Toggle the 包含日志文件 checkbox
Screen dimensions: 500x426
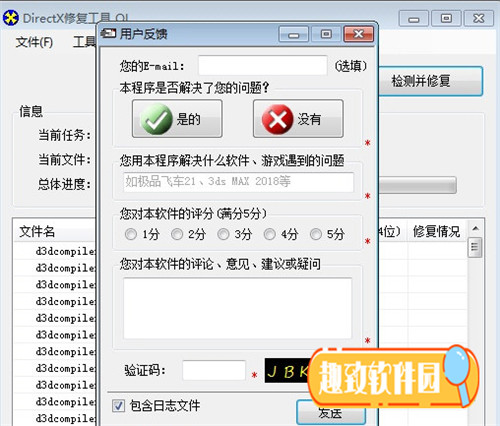118,406
